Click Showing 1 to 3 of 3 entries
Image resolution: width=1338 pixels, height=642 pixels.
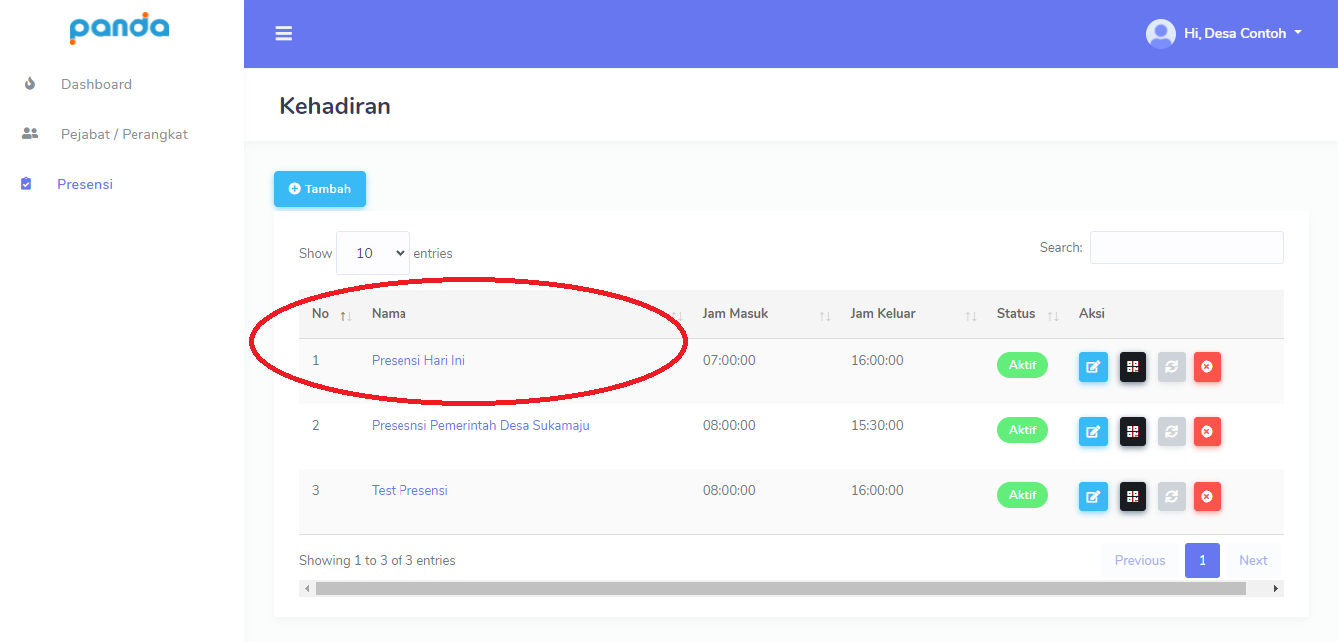(377, 561)
